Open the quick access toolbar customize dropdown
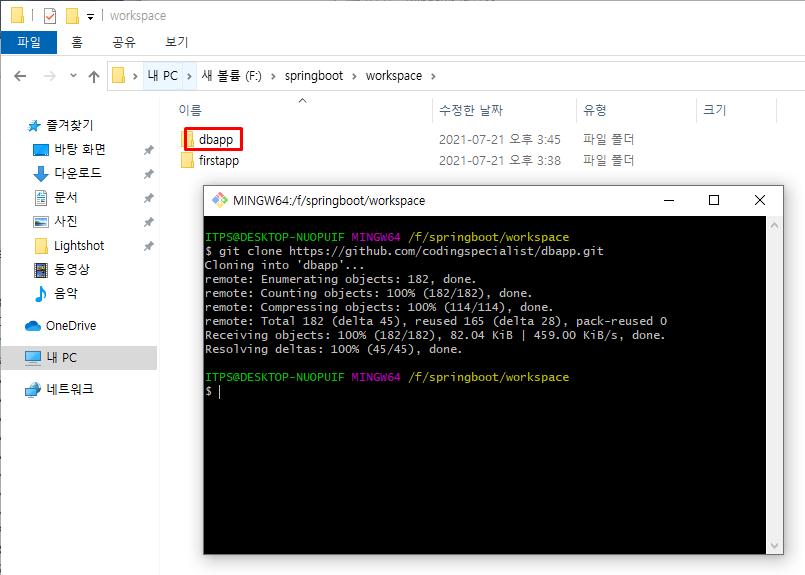The height and width of the screenshot is (575, 805). [90, 17]
